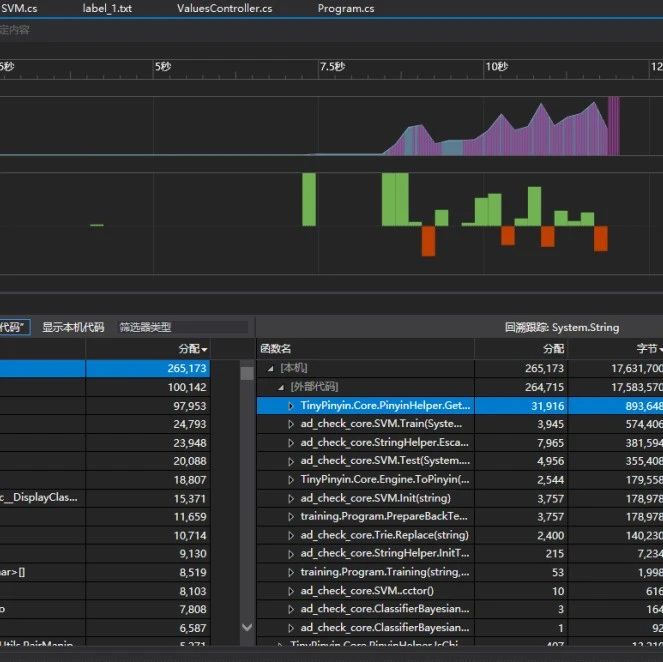663x662 pixels.
Task: Select the left table row showing 23,948
Action: (105, 443)
